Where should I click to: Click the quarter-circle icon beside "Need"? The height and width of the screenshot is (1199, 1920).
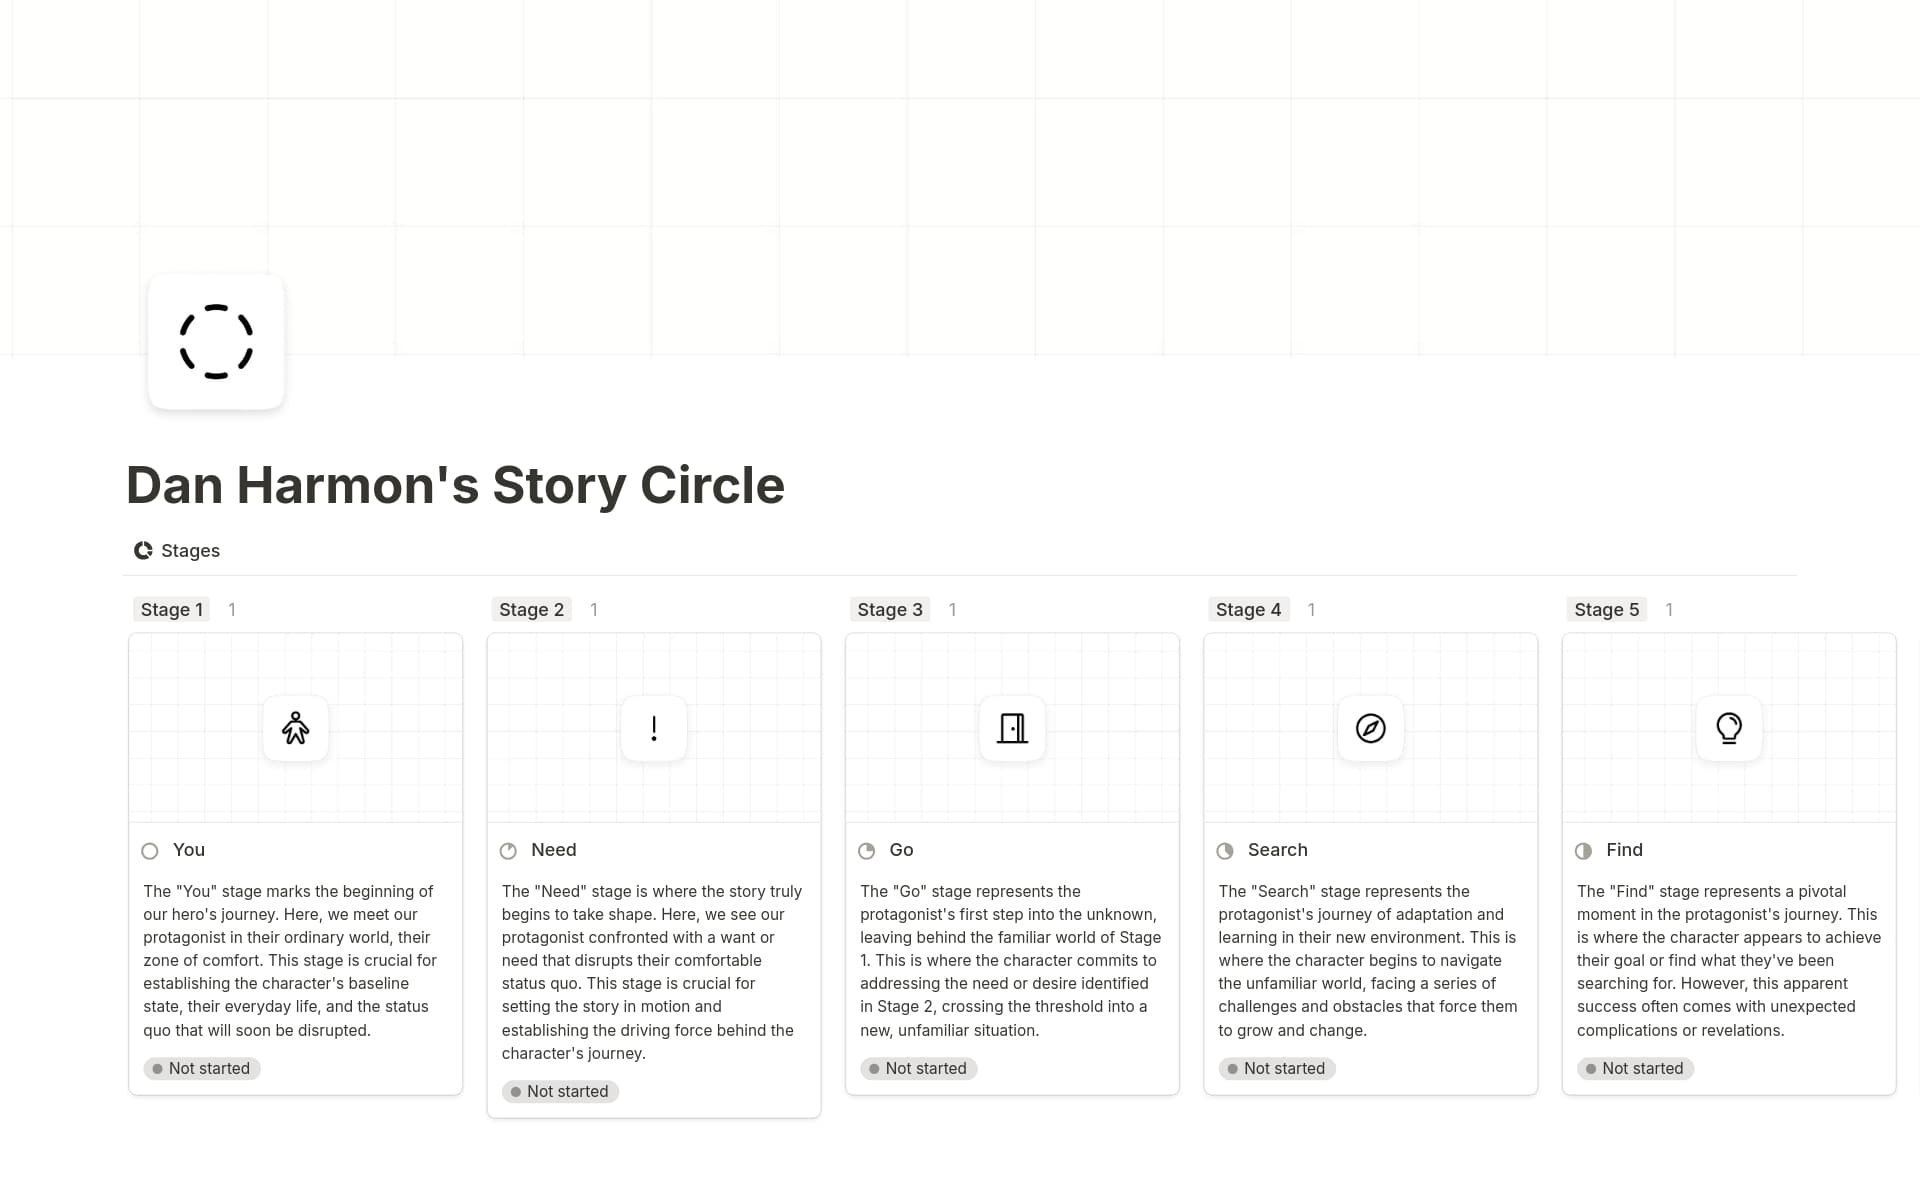click(508, 851)
